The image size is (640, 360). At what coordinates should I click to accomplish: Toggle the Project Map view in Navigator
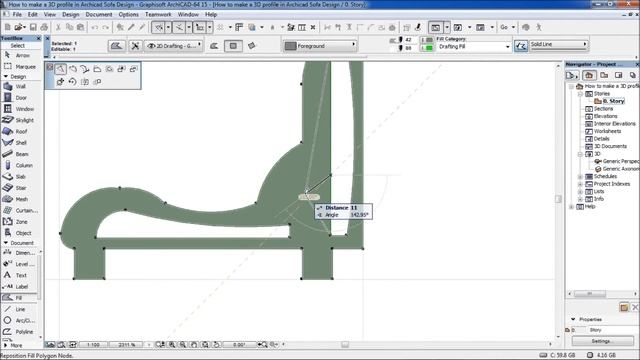[589, 75]
